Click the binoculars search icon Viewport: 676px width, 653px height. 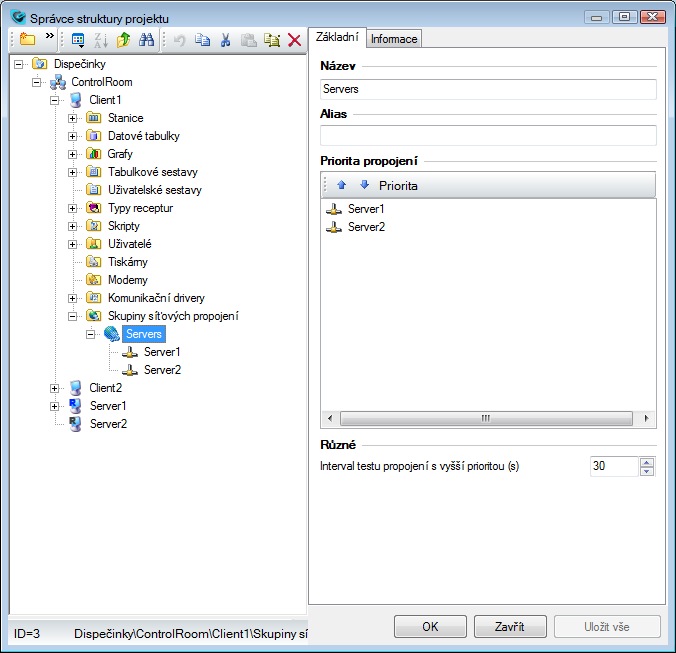(x=146, y=40)
